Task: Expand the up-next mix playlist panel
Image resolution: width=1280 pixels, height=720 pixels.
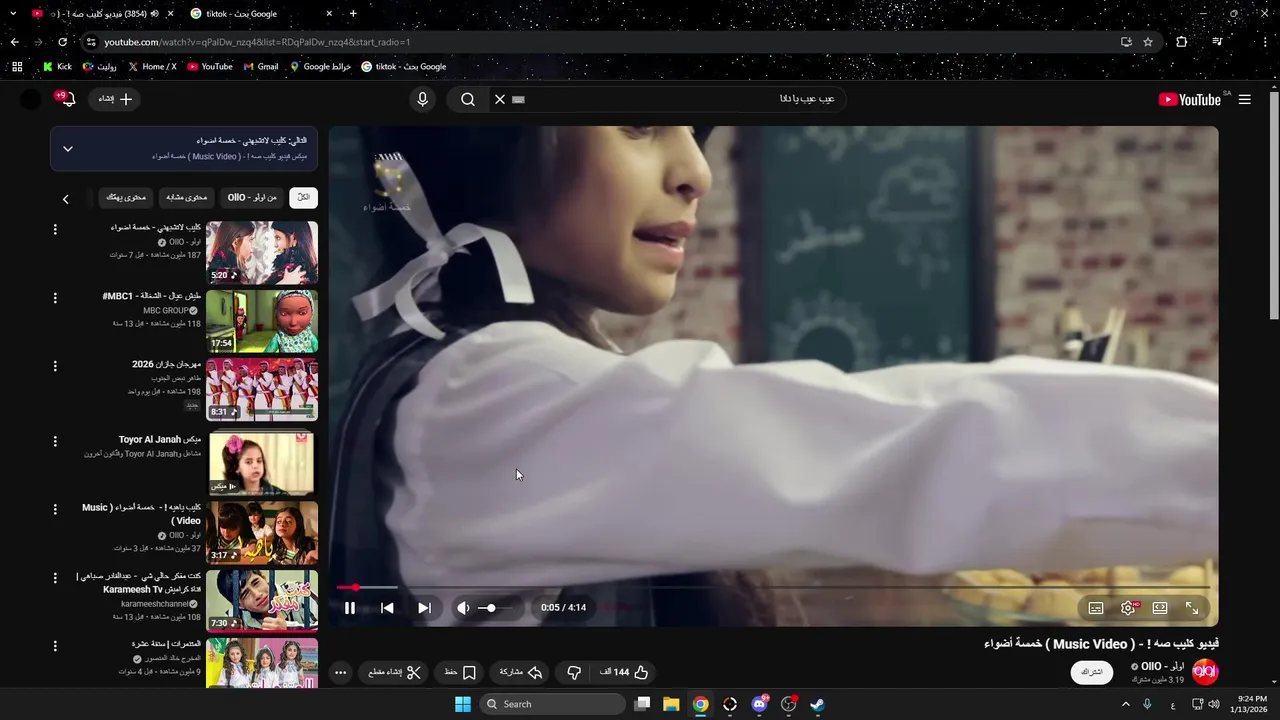Action: (x=67, y=148)
